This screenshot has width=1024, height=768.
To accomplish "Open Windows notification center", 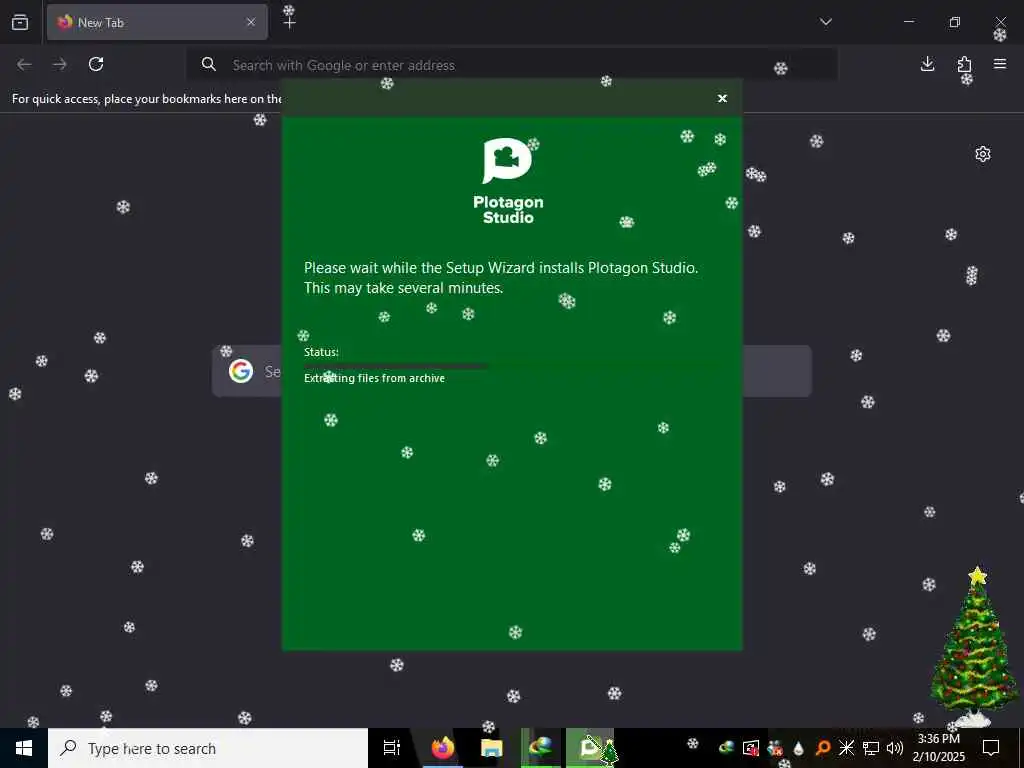I will click(991, 748).
